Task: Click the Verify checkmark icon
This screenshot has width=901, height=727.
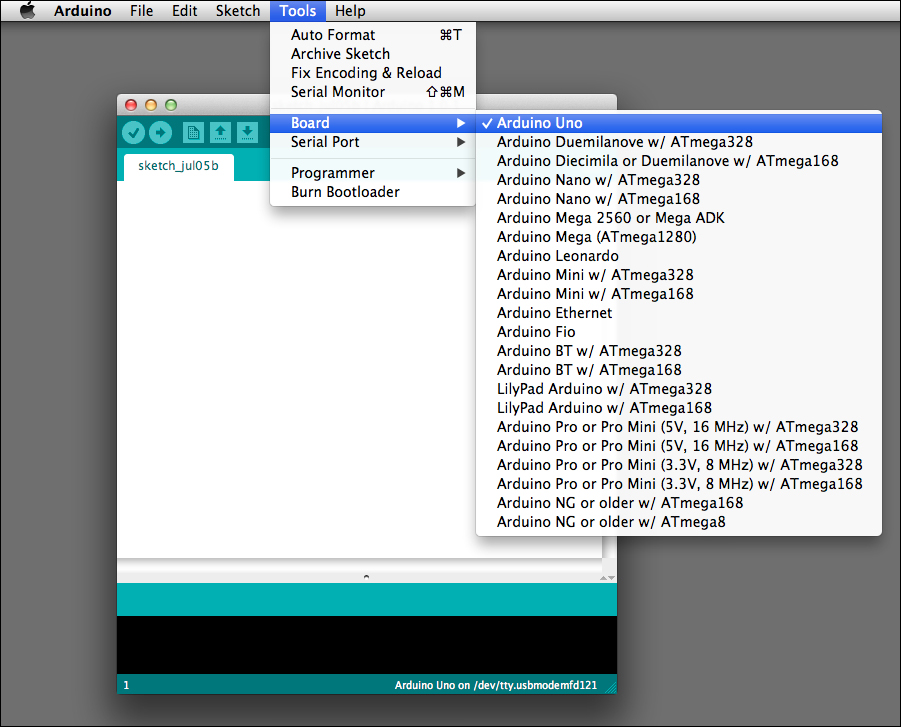Action: [x=133, y=133]
